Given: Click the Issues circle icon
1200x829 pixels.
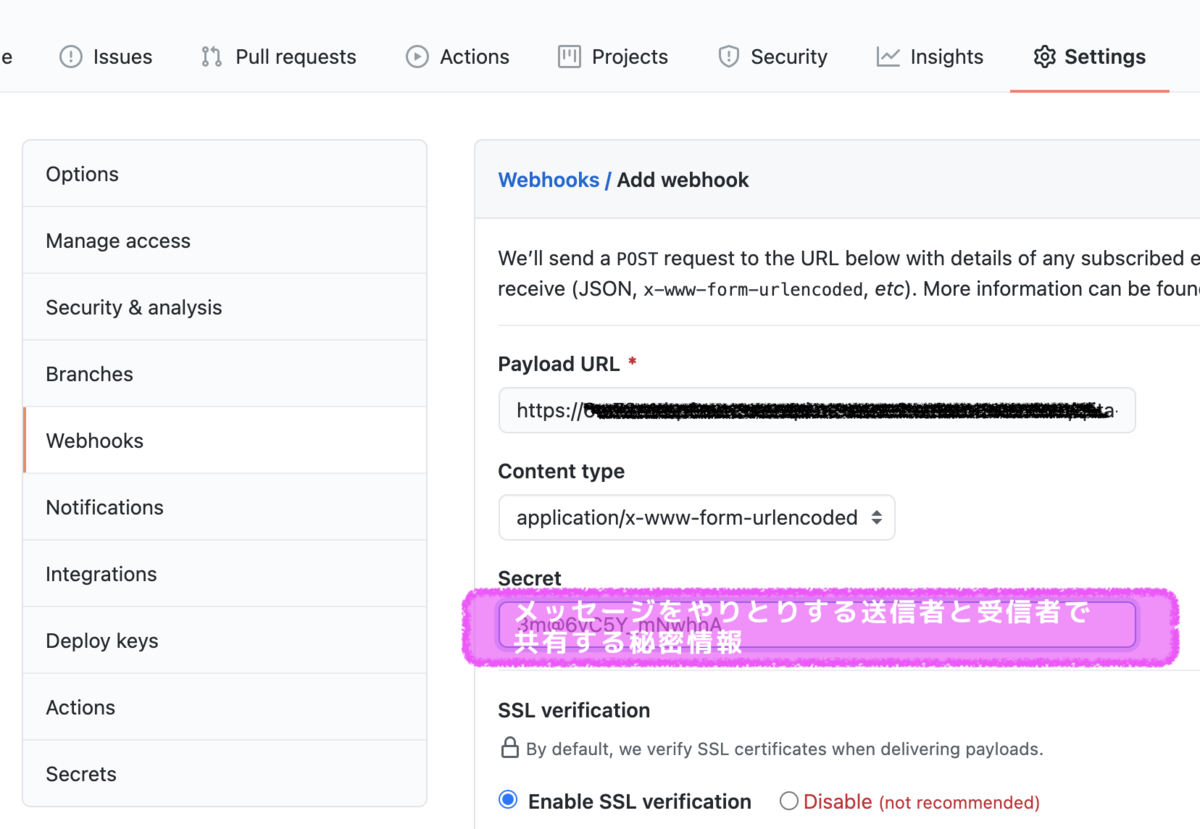Looking at the screenshot, I should click(71, 57).
